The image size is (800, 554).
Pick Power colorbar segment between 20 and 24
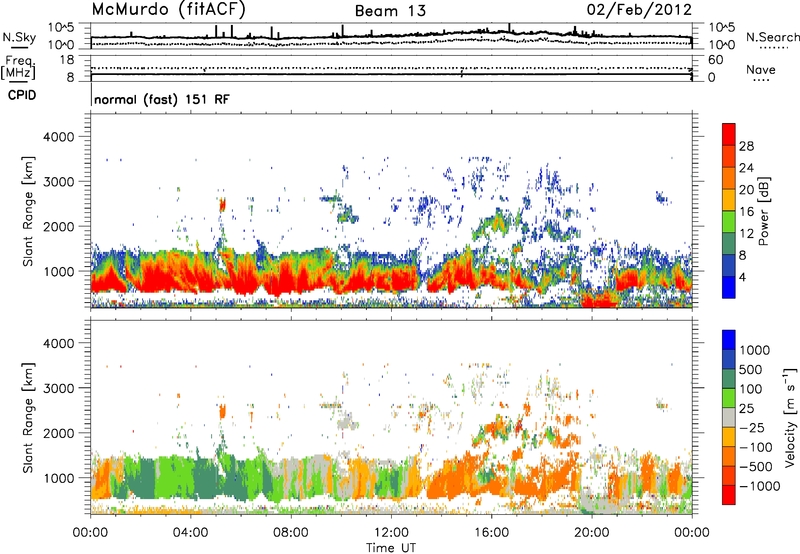click(x=729, y=178)
